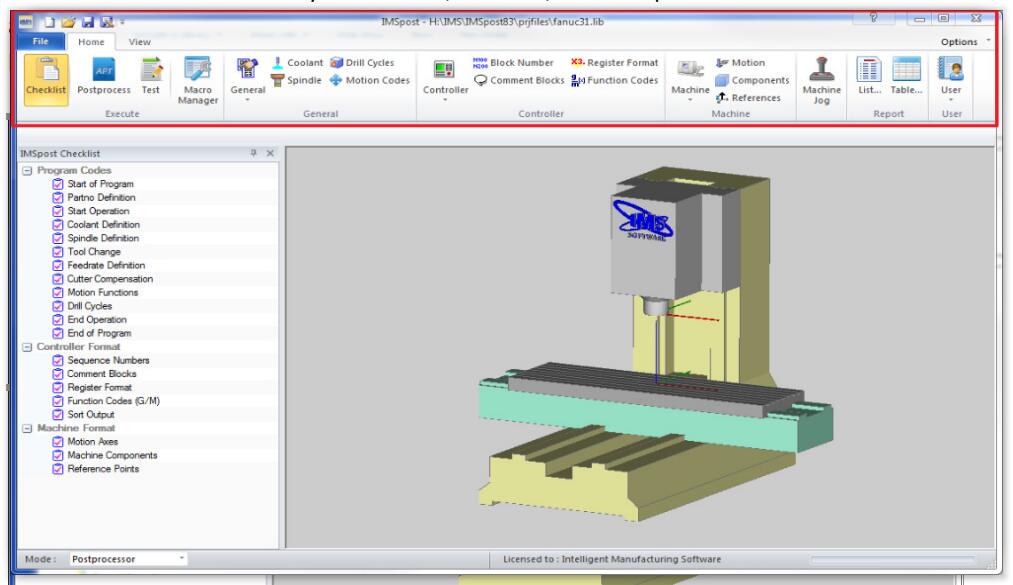Toggle the Start of Program checkbox
1013x585 pixels.
57,184
